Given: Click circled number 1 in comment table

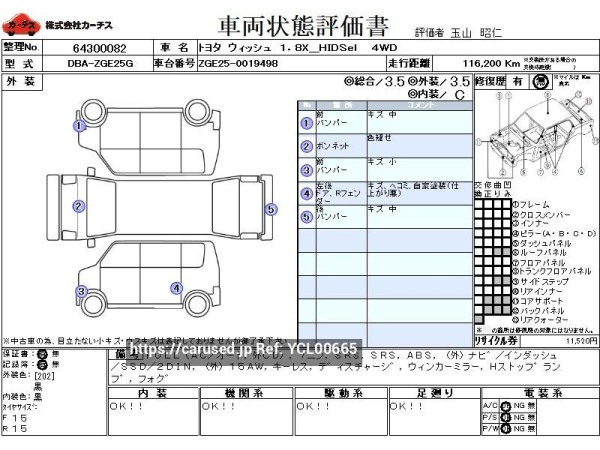Looking at the screenshot, I should 306,123.
